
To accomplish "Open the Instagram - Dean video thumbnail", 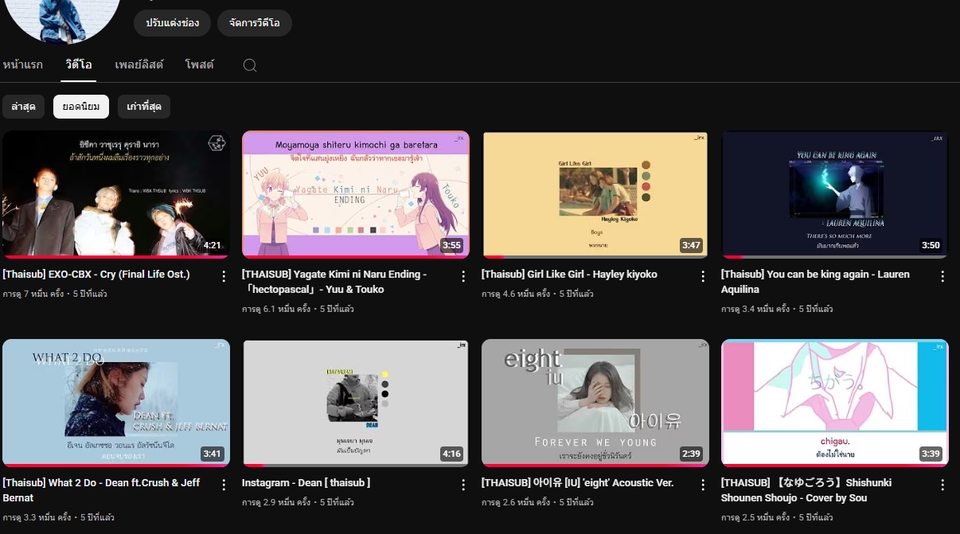I will [x=356, y=402].
